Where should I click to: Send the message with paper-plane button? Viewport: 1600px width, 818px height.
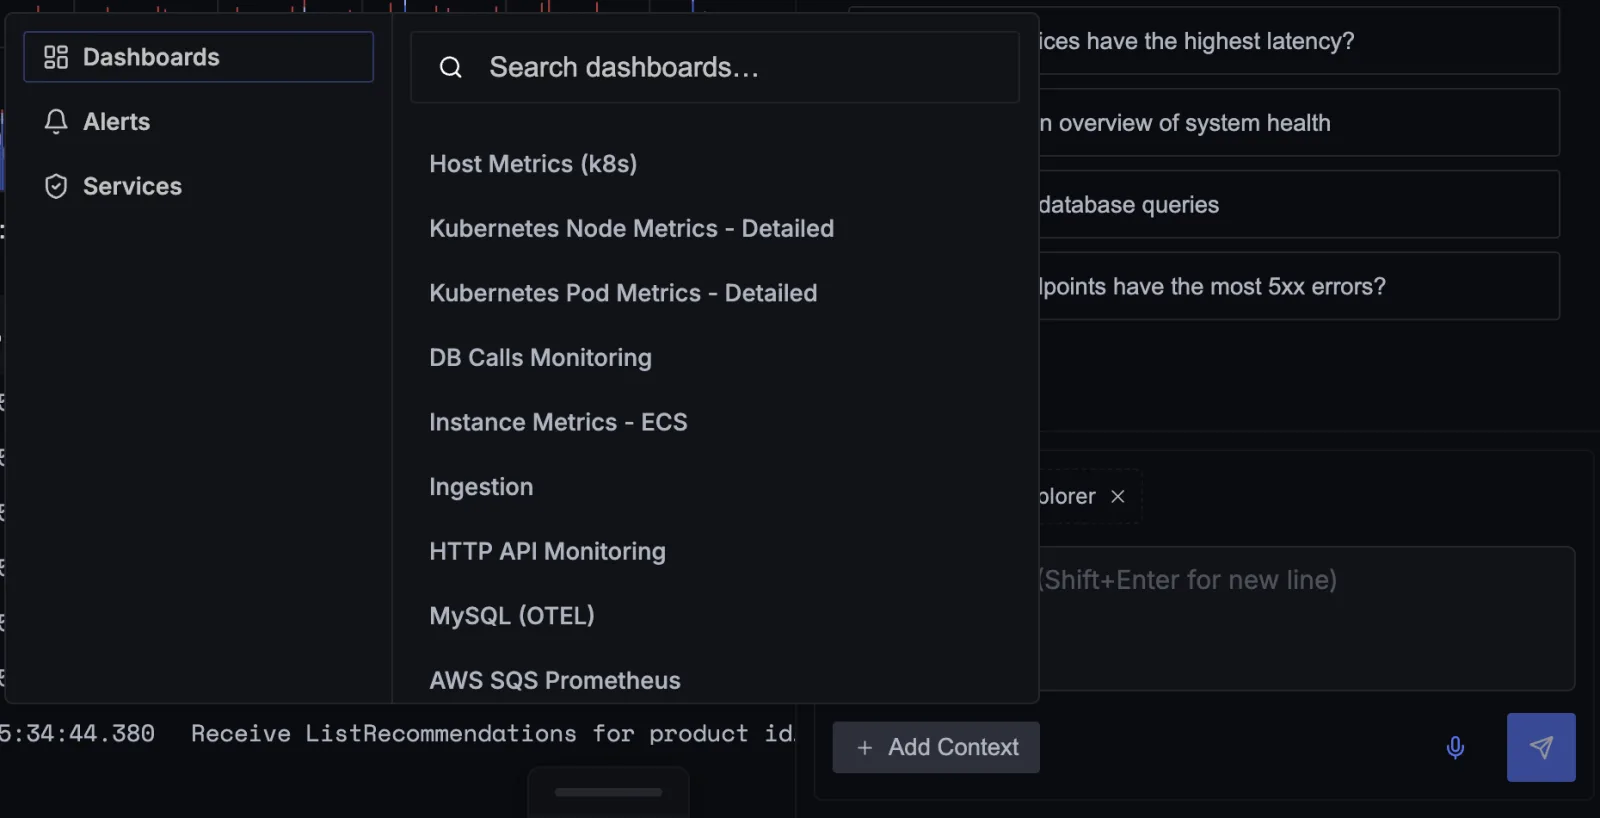(1541, 747)
